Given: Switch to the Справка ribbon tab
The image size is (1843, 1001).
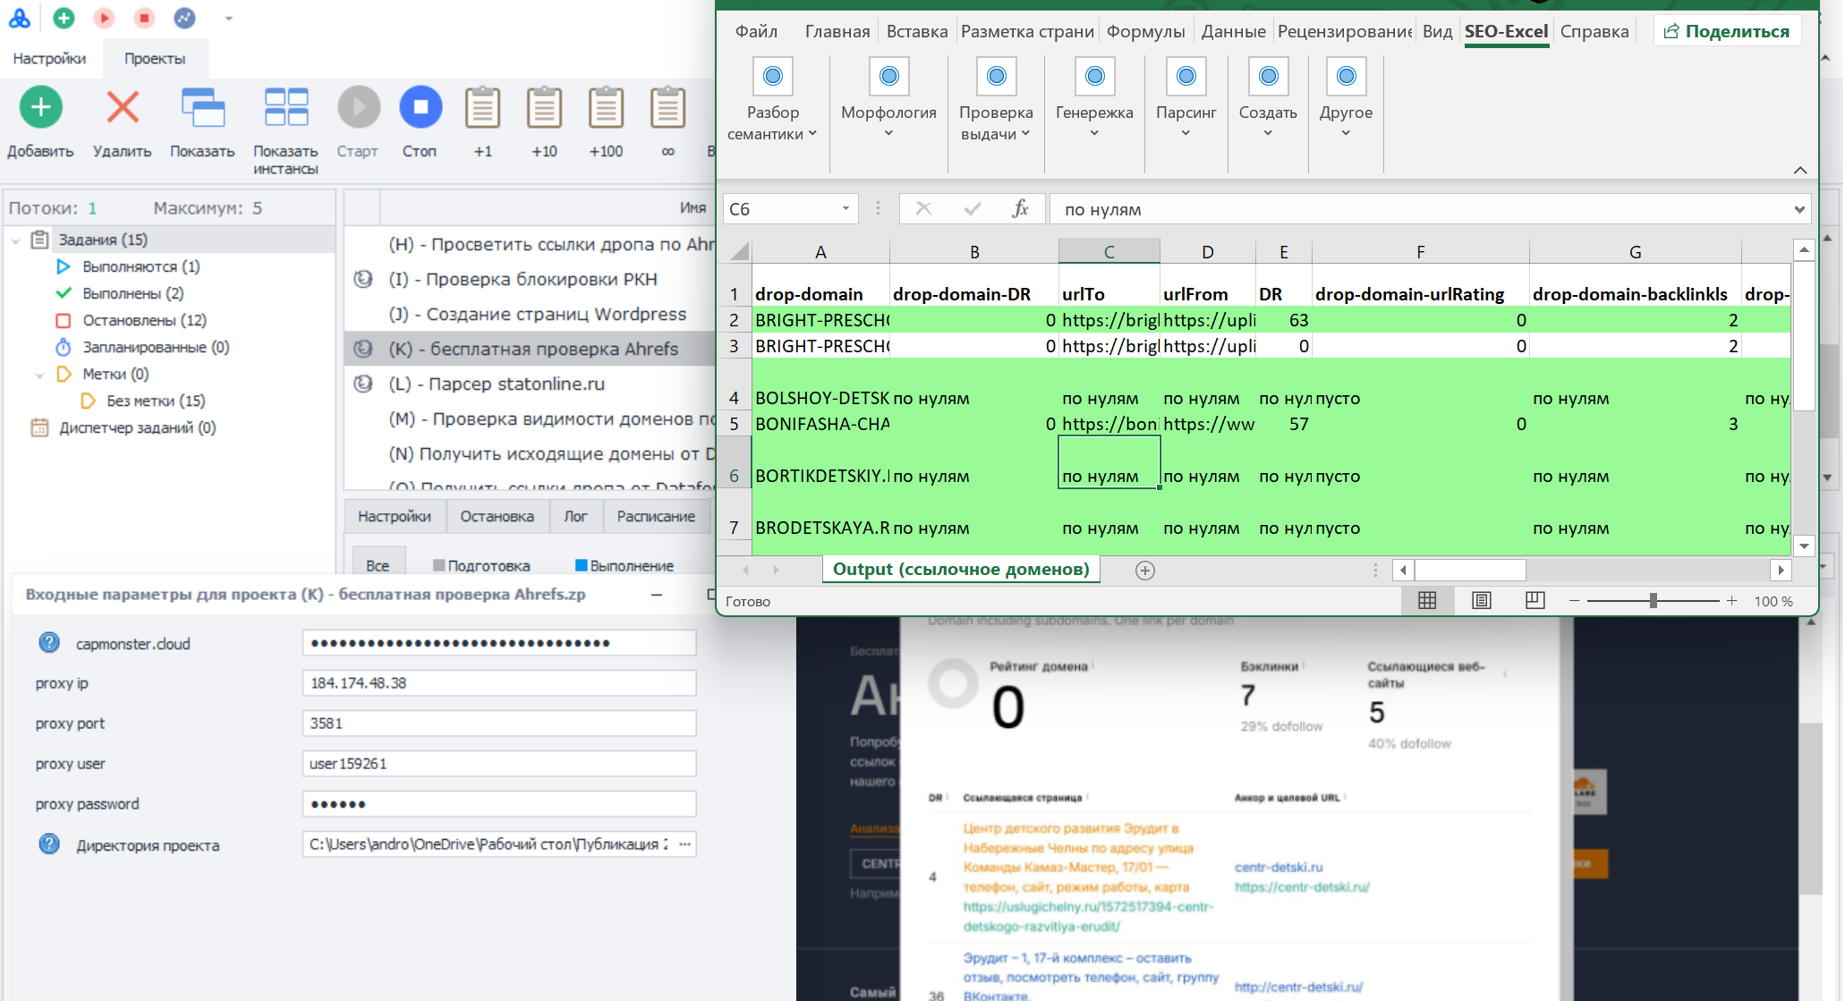Looking at the screenshot, I should pyautogui.click(x=1594, y=31).
